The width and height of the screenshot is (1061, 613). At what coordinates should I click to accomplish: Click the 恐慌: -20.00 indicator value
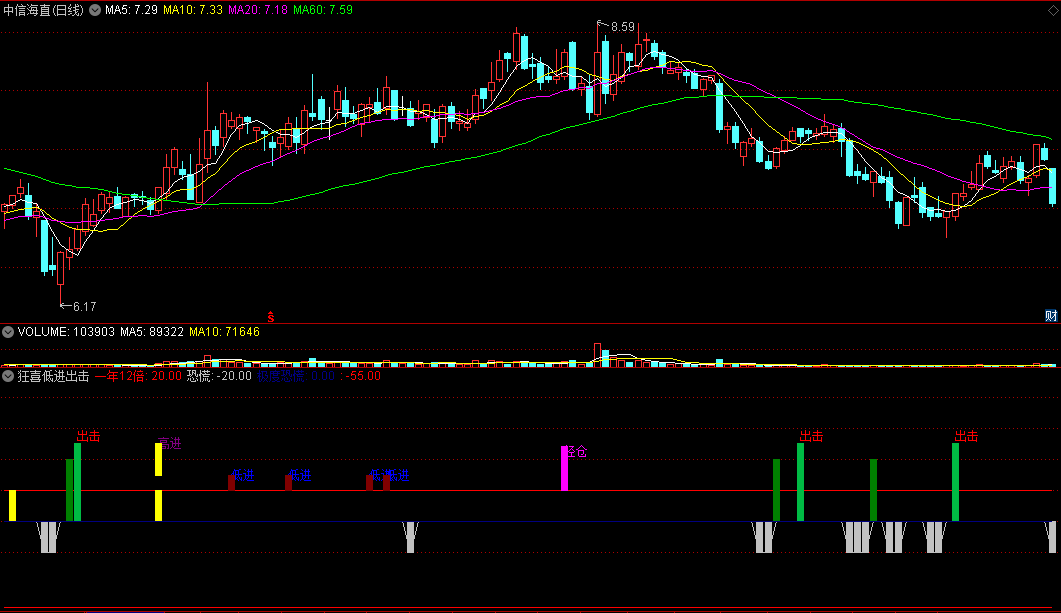coord(219,376)
